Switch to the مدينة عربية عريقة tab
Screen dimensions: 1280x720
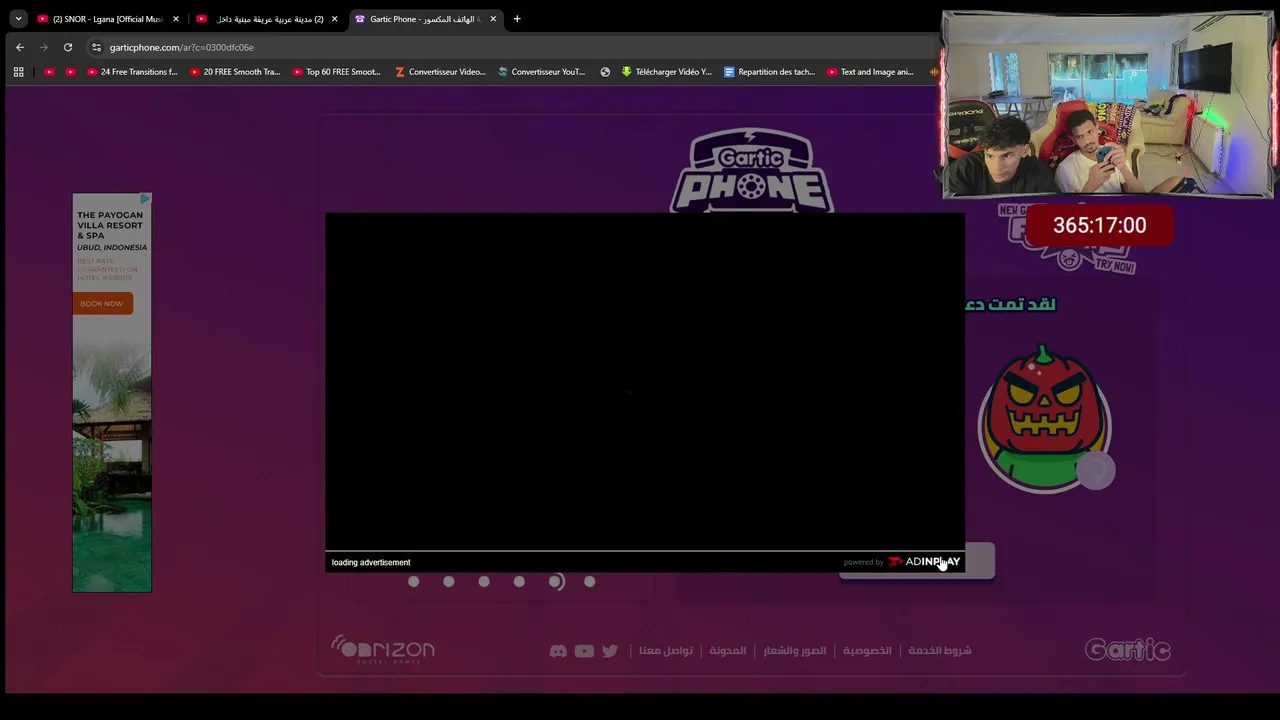269,19
